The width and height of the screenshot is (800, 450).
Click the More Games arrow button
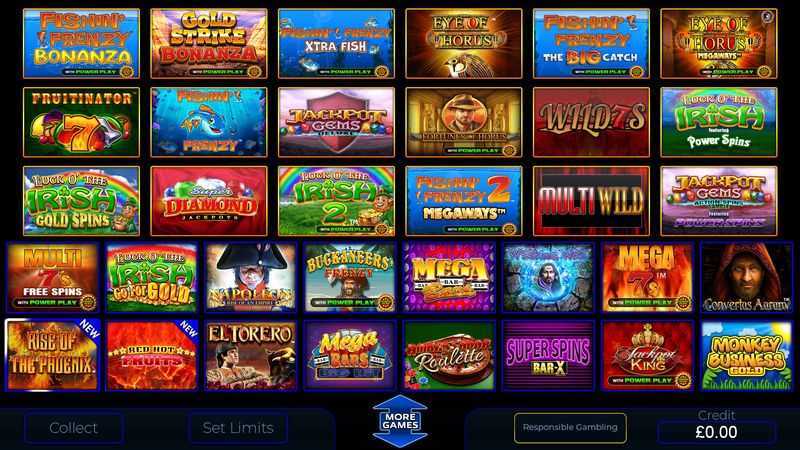[400, 421]
